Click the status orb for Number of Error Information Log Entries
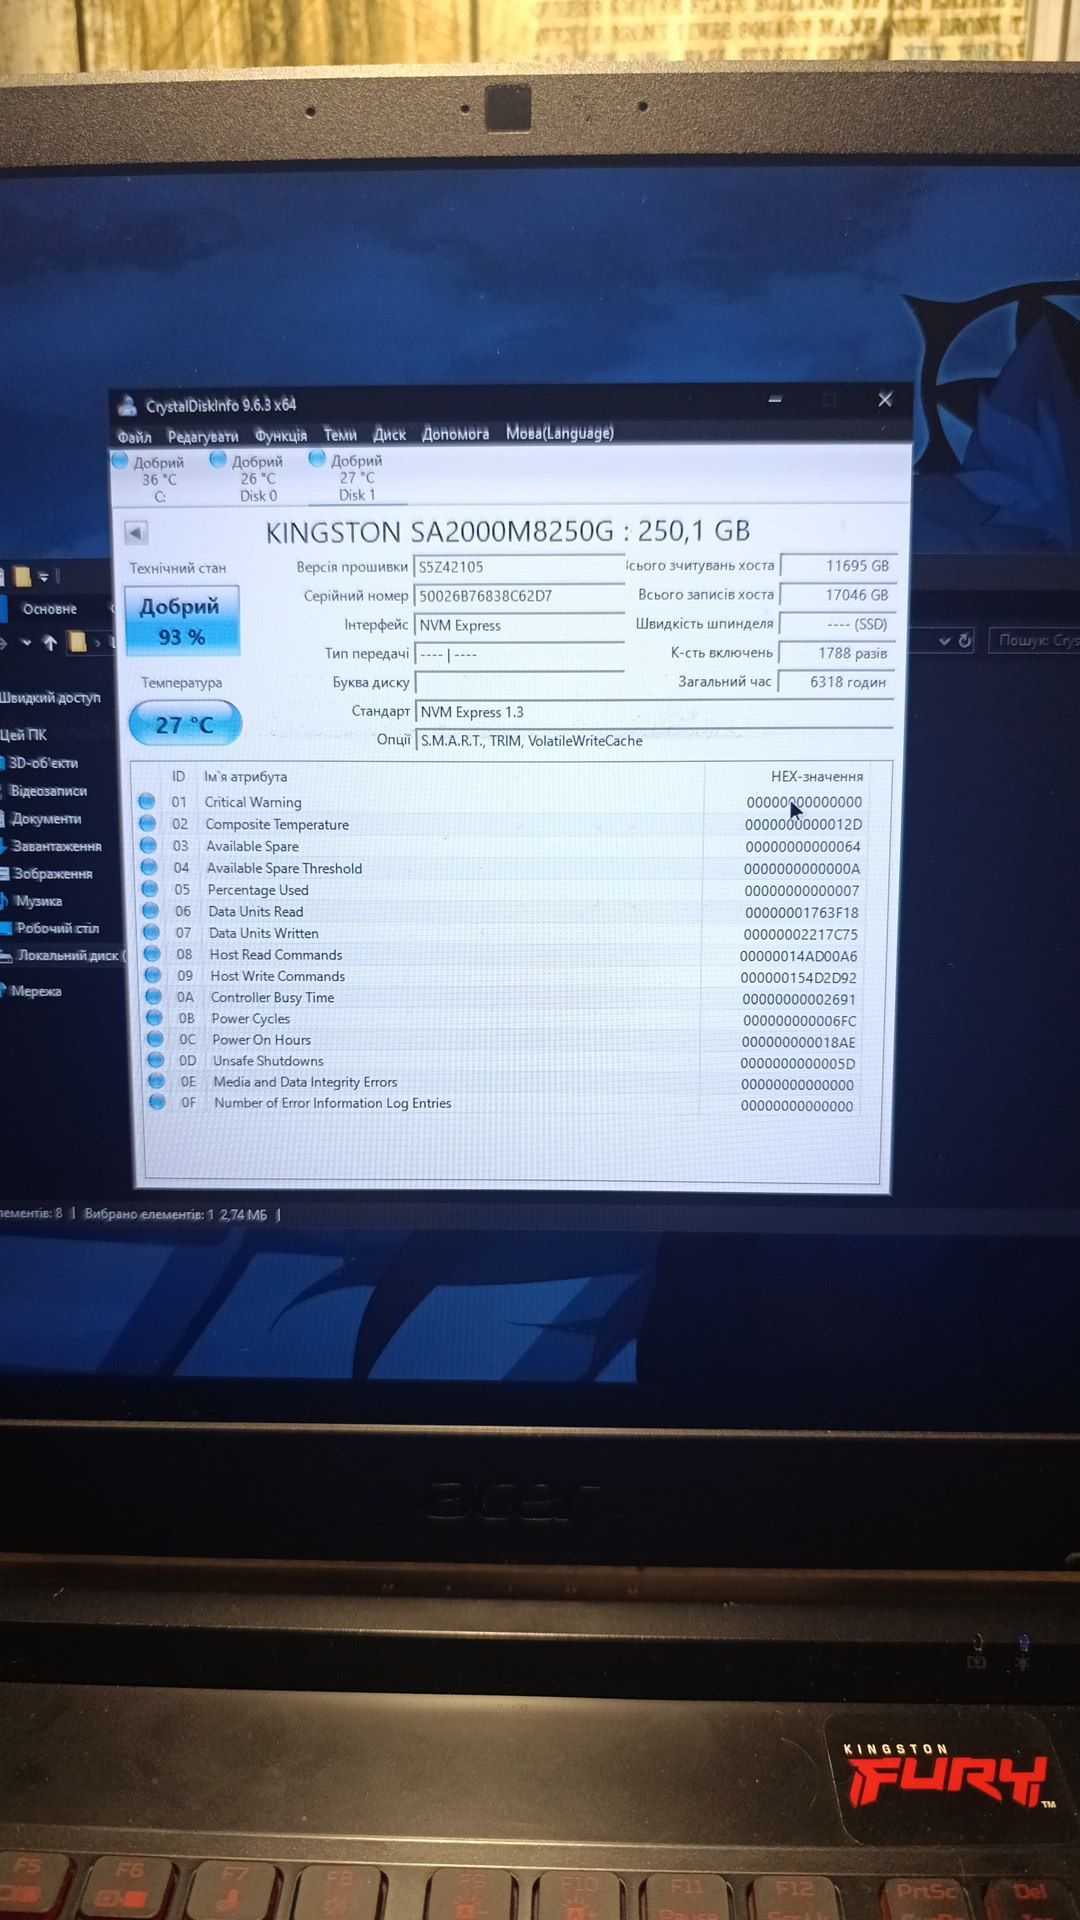The height and width of the screenshot is (1920, 1080). 157,1102
